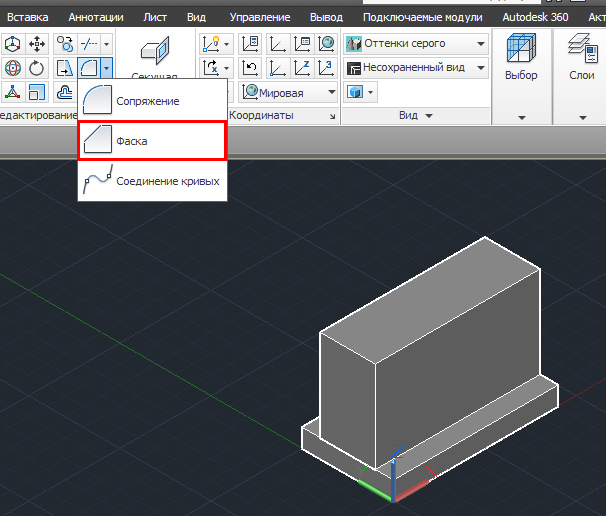
Task: Choose Соединение кривых from the flyout
Action: point(152,181)
